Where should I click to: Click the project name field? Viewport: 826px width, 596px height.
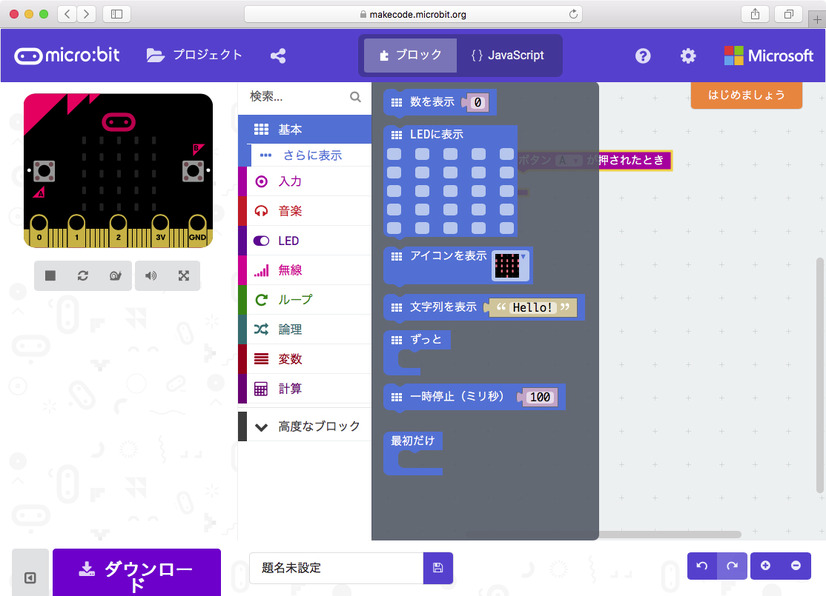336,568
